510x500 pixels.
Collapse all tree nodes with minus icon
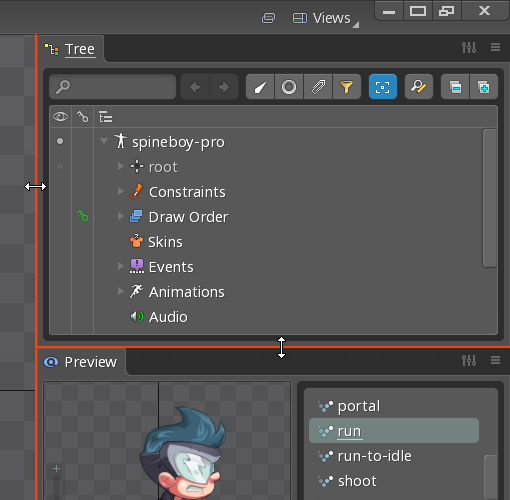[x=455, y=87]
